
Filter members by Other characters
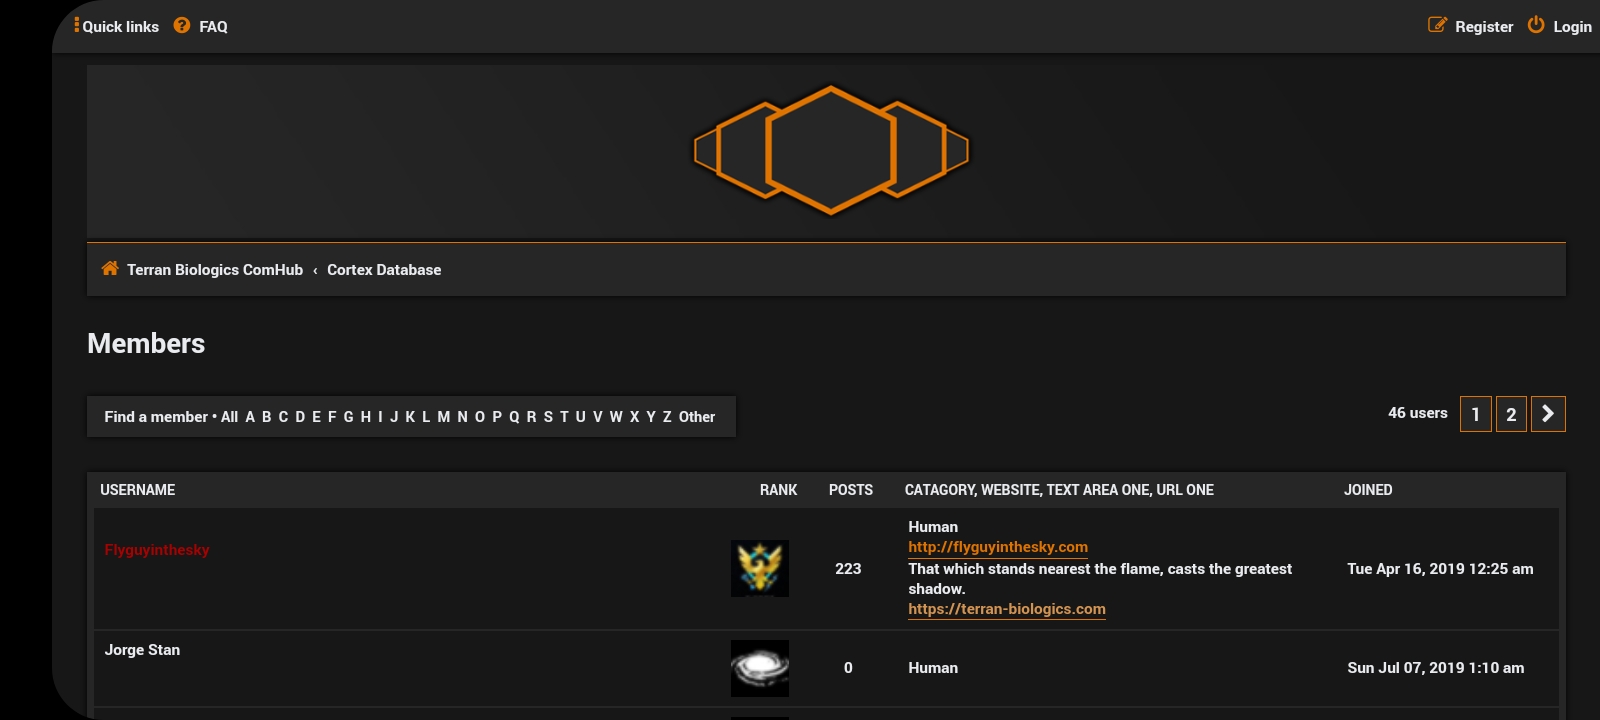pyautogui.click(x=697, y=417)
